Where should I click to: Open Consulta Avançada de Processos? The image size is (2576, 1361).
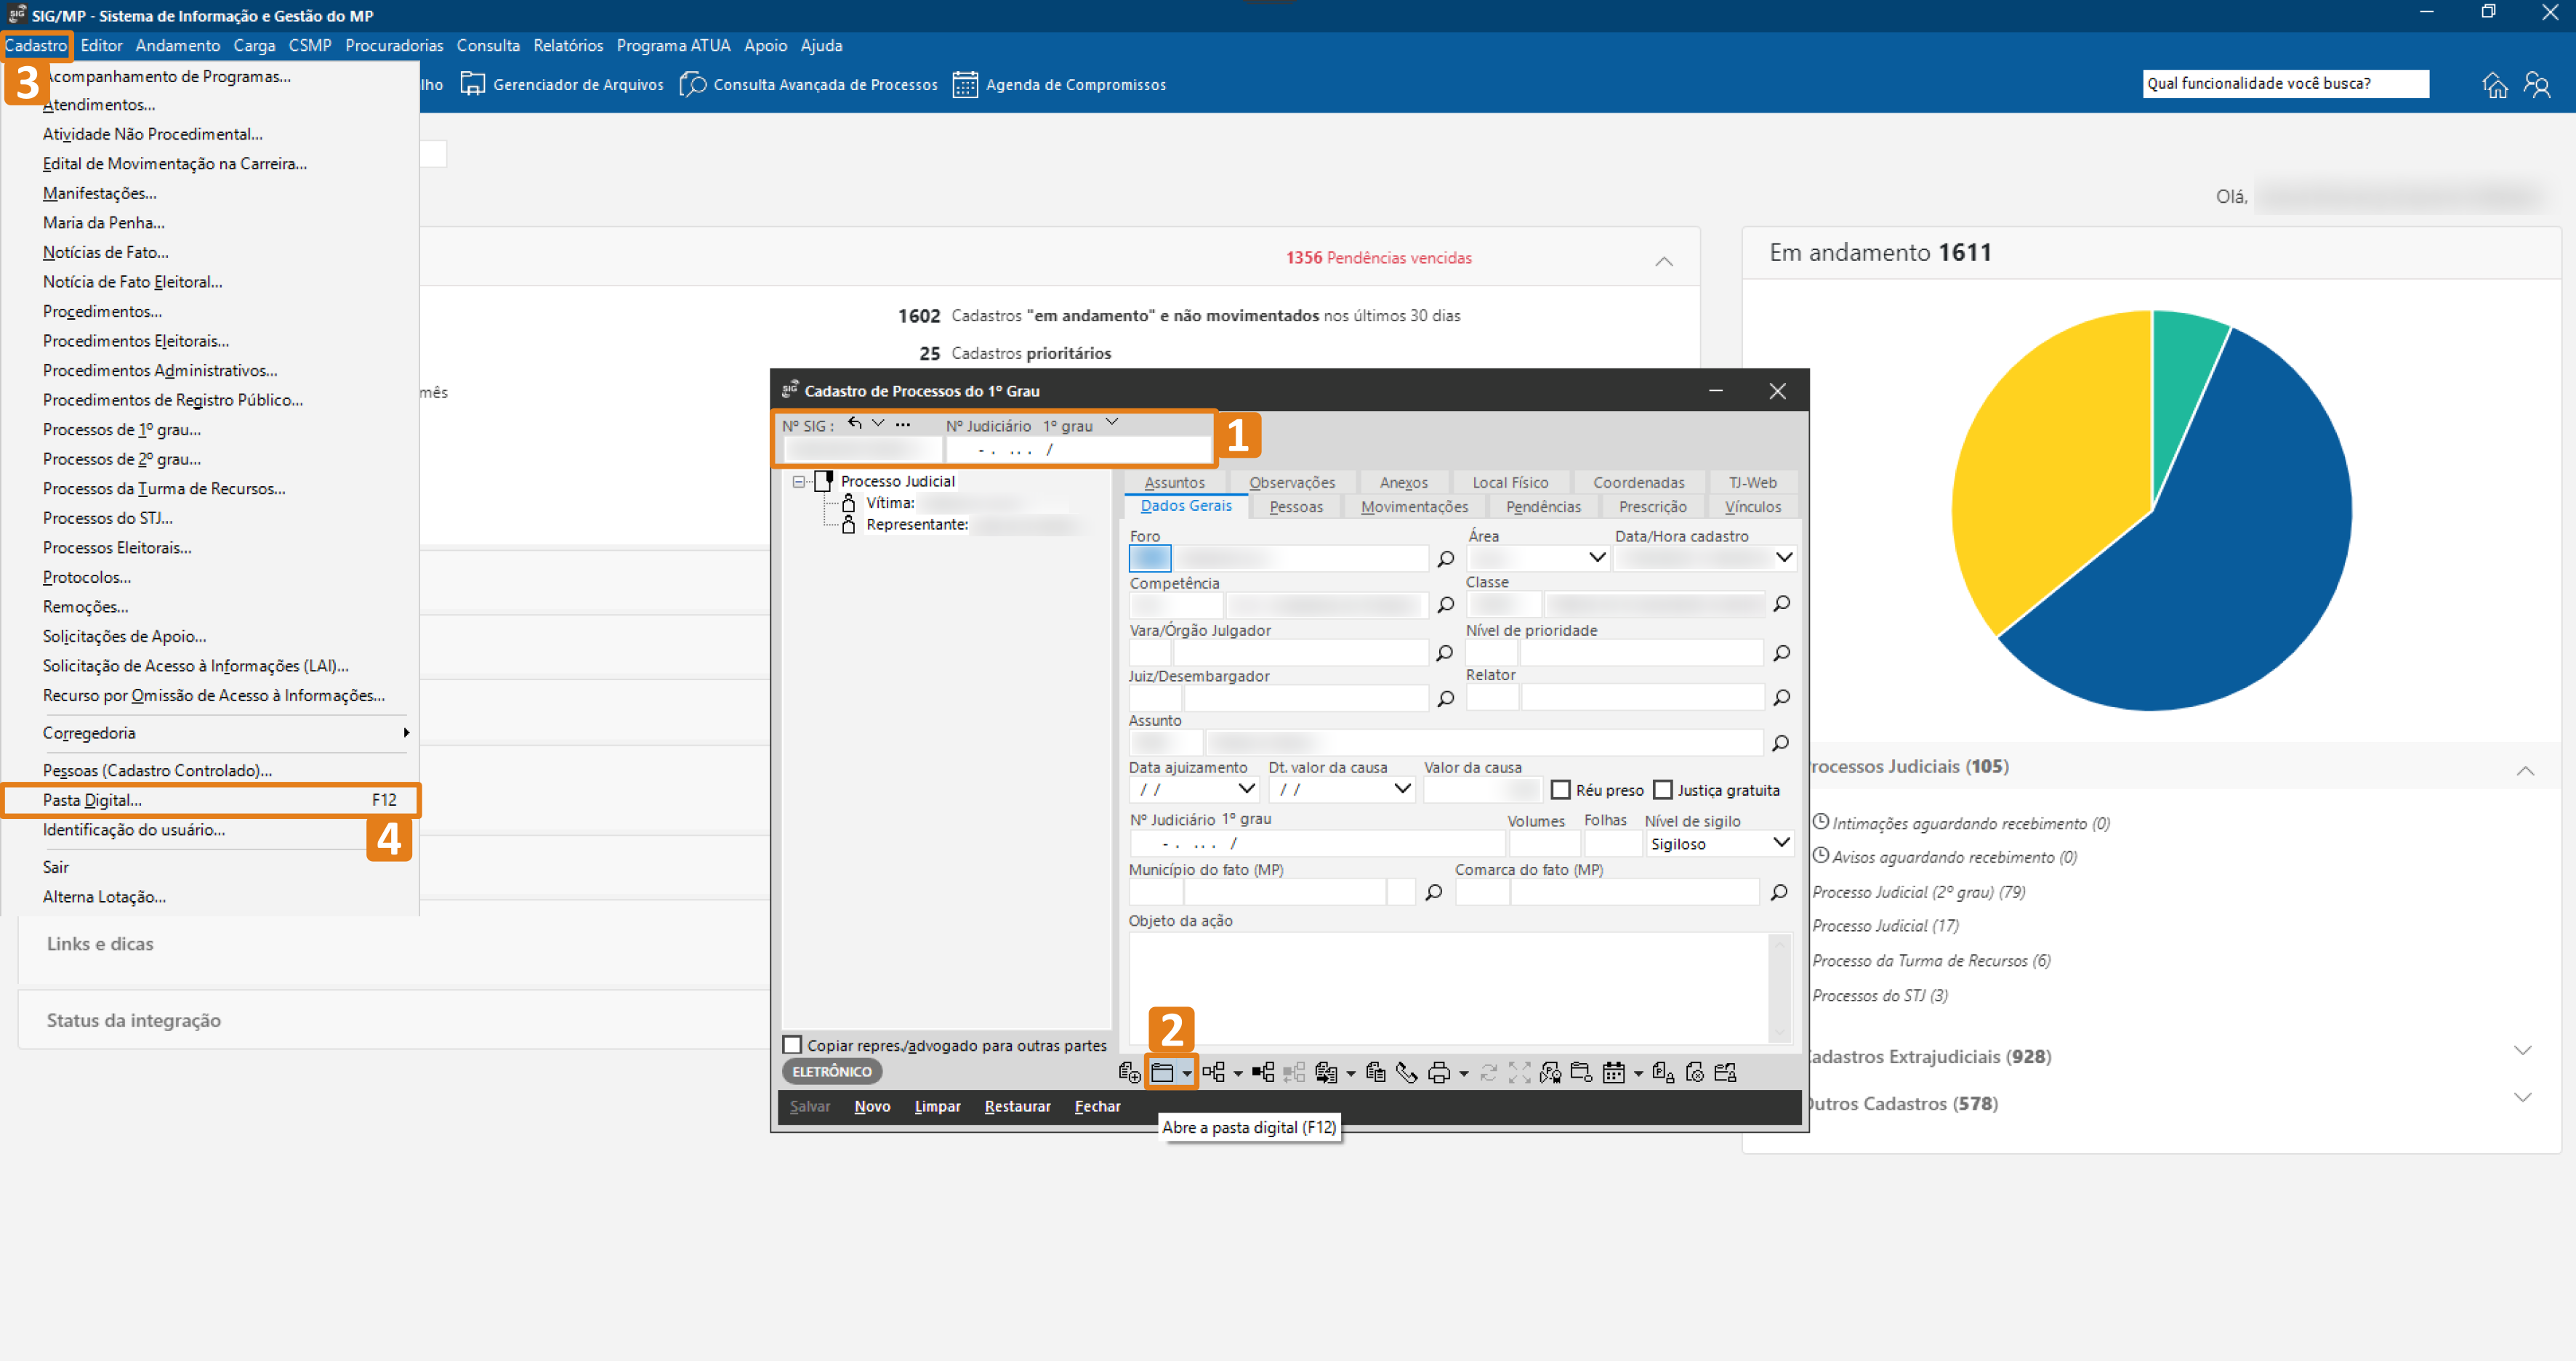click(825, 84)
